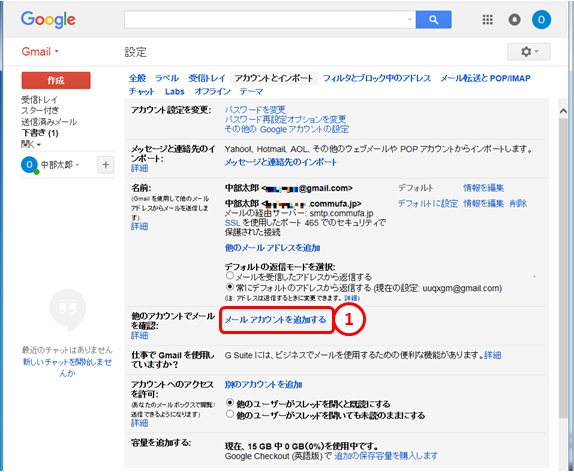
Task: Select the アカウントとインポート tab
Action: [x=274, y=78]
